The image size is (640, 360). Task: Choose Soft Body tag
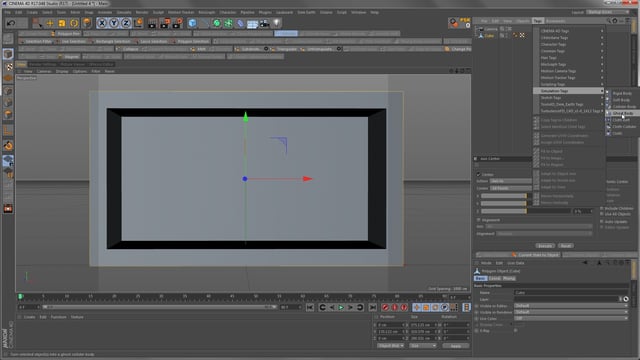click(623, 100)
